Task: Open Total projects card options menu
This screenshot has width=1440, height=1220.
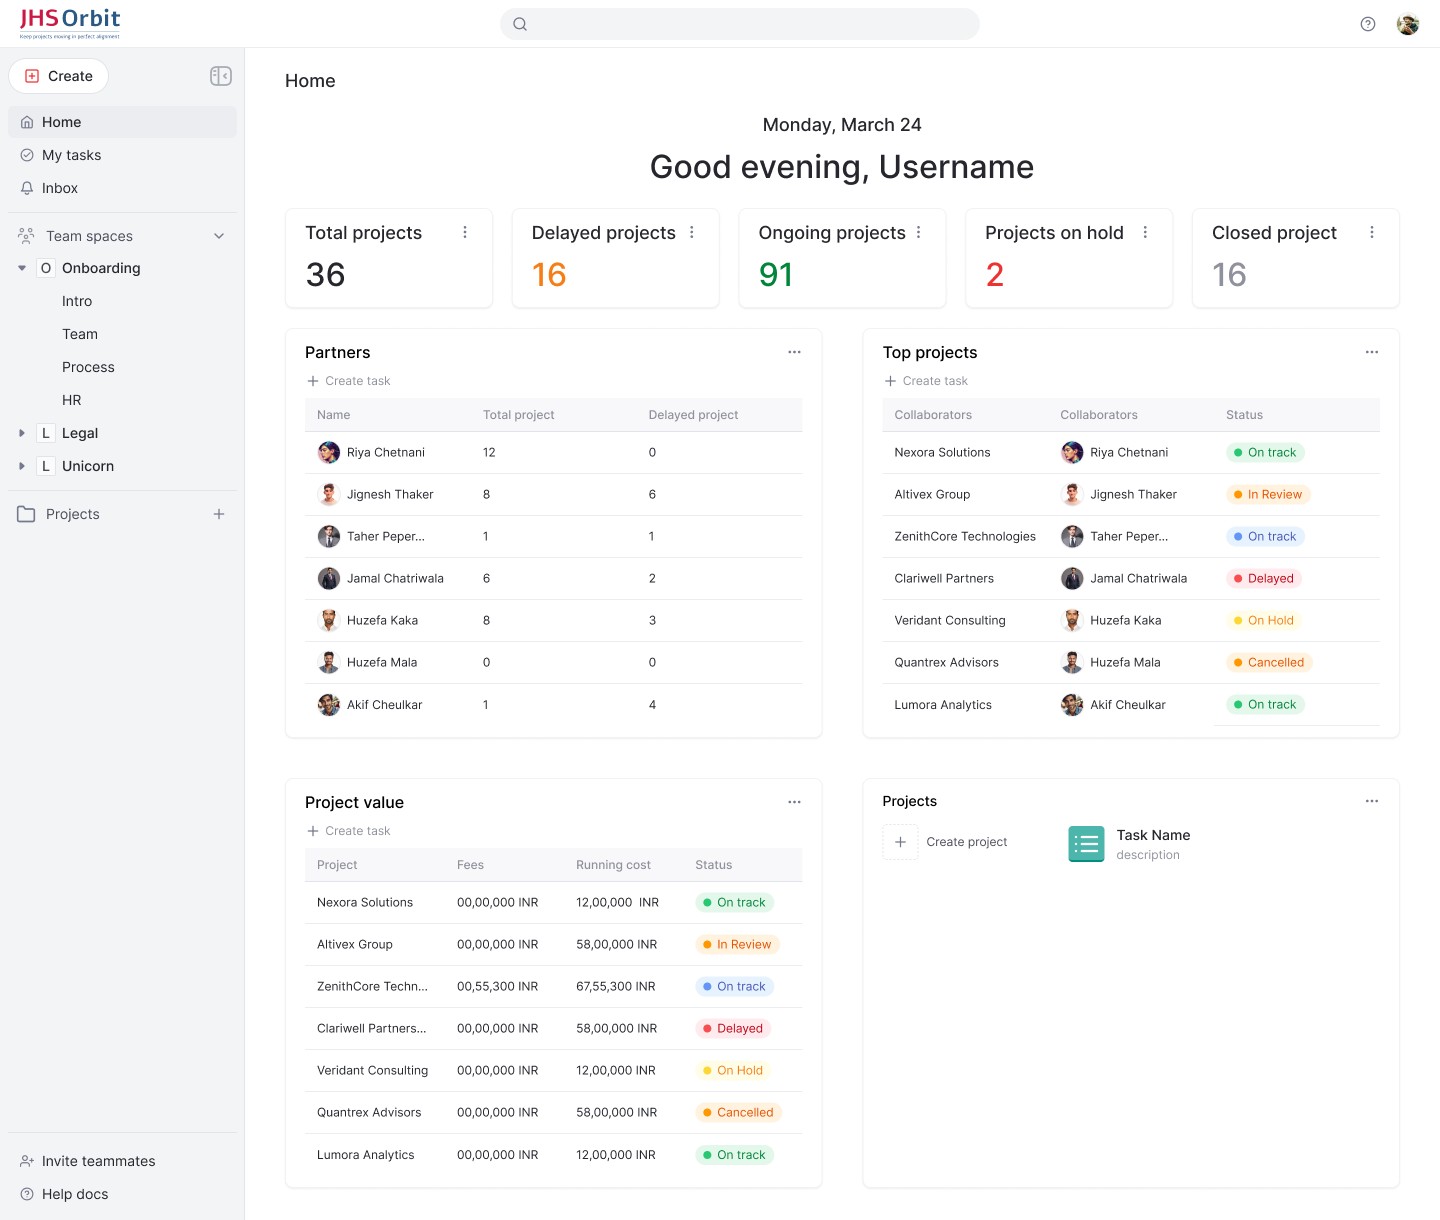Action: coord(465,232)
